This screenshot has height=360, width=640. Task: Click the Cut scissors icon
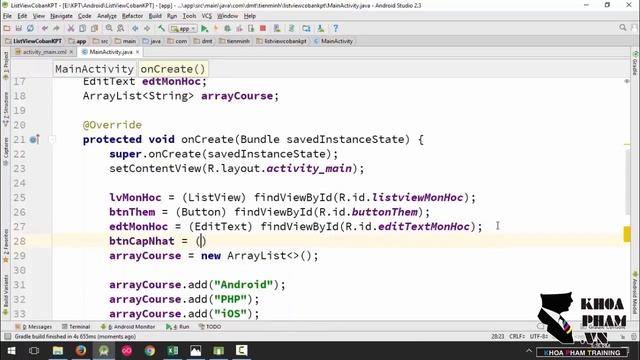pyautogui.click(x=71, y=28)
